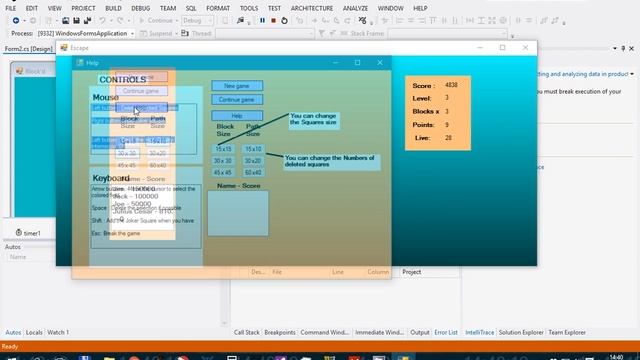Expand the navigate backward history arrow
This screenshot has width=640, height=360.
point(24,21)
